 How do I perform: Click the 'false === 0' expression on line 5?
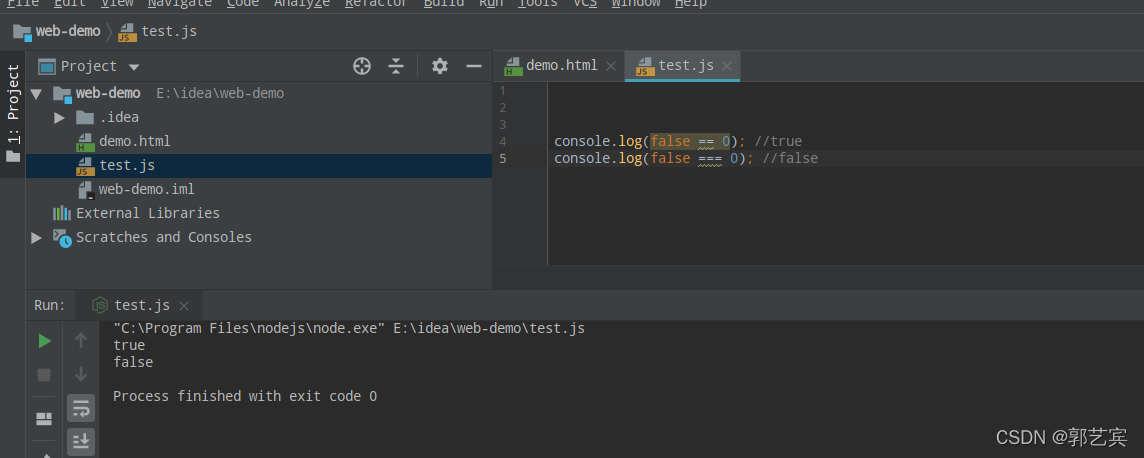695,158
